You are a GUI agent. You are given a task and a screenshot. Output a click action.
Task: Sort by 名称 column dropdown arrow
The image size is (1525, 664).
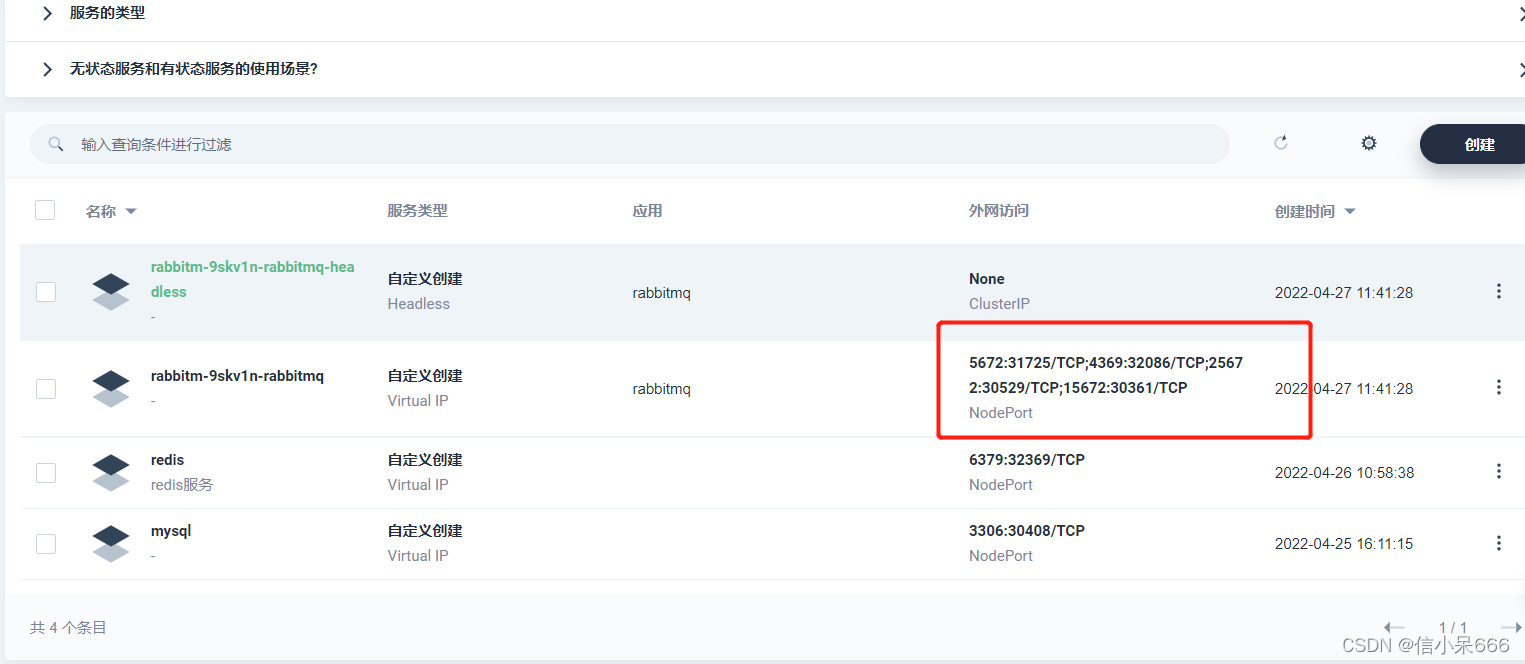[130, 212]
